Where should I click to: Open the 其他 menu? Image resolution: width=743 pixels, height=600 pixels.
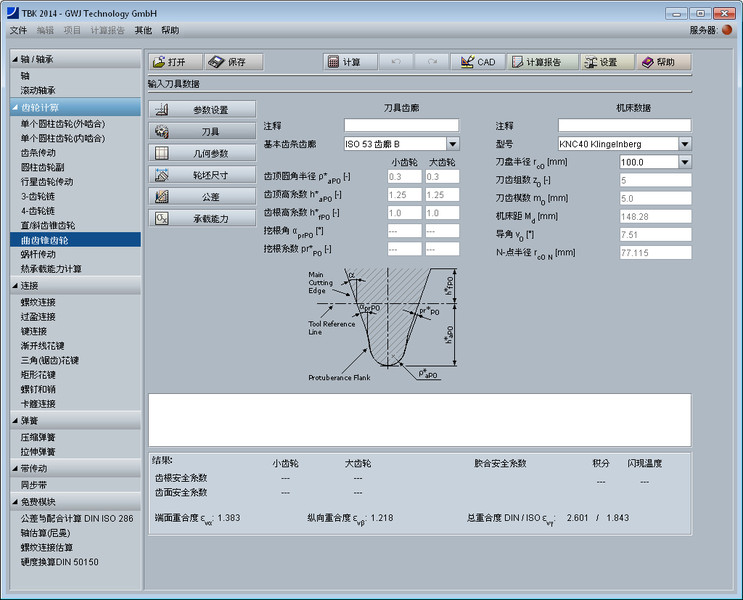pos(143,30)
